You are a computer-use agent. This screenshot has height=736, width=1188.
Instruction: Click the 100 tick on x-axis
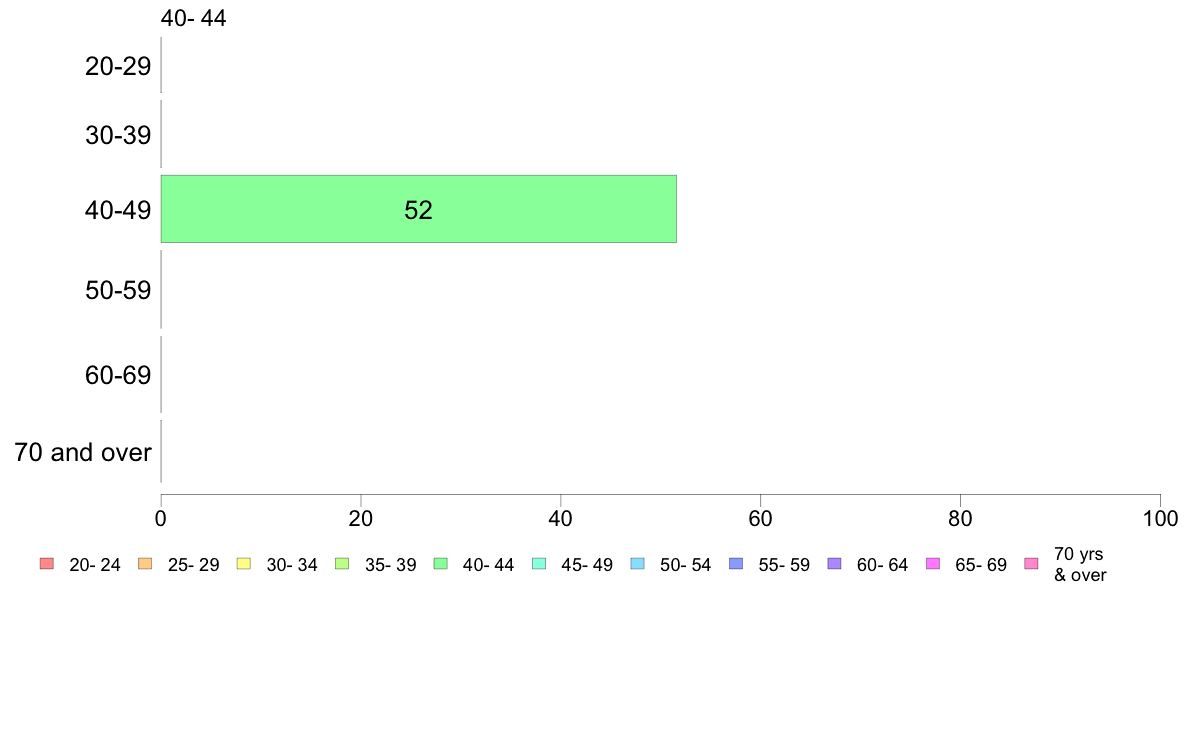[x=1160, y=518]
